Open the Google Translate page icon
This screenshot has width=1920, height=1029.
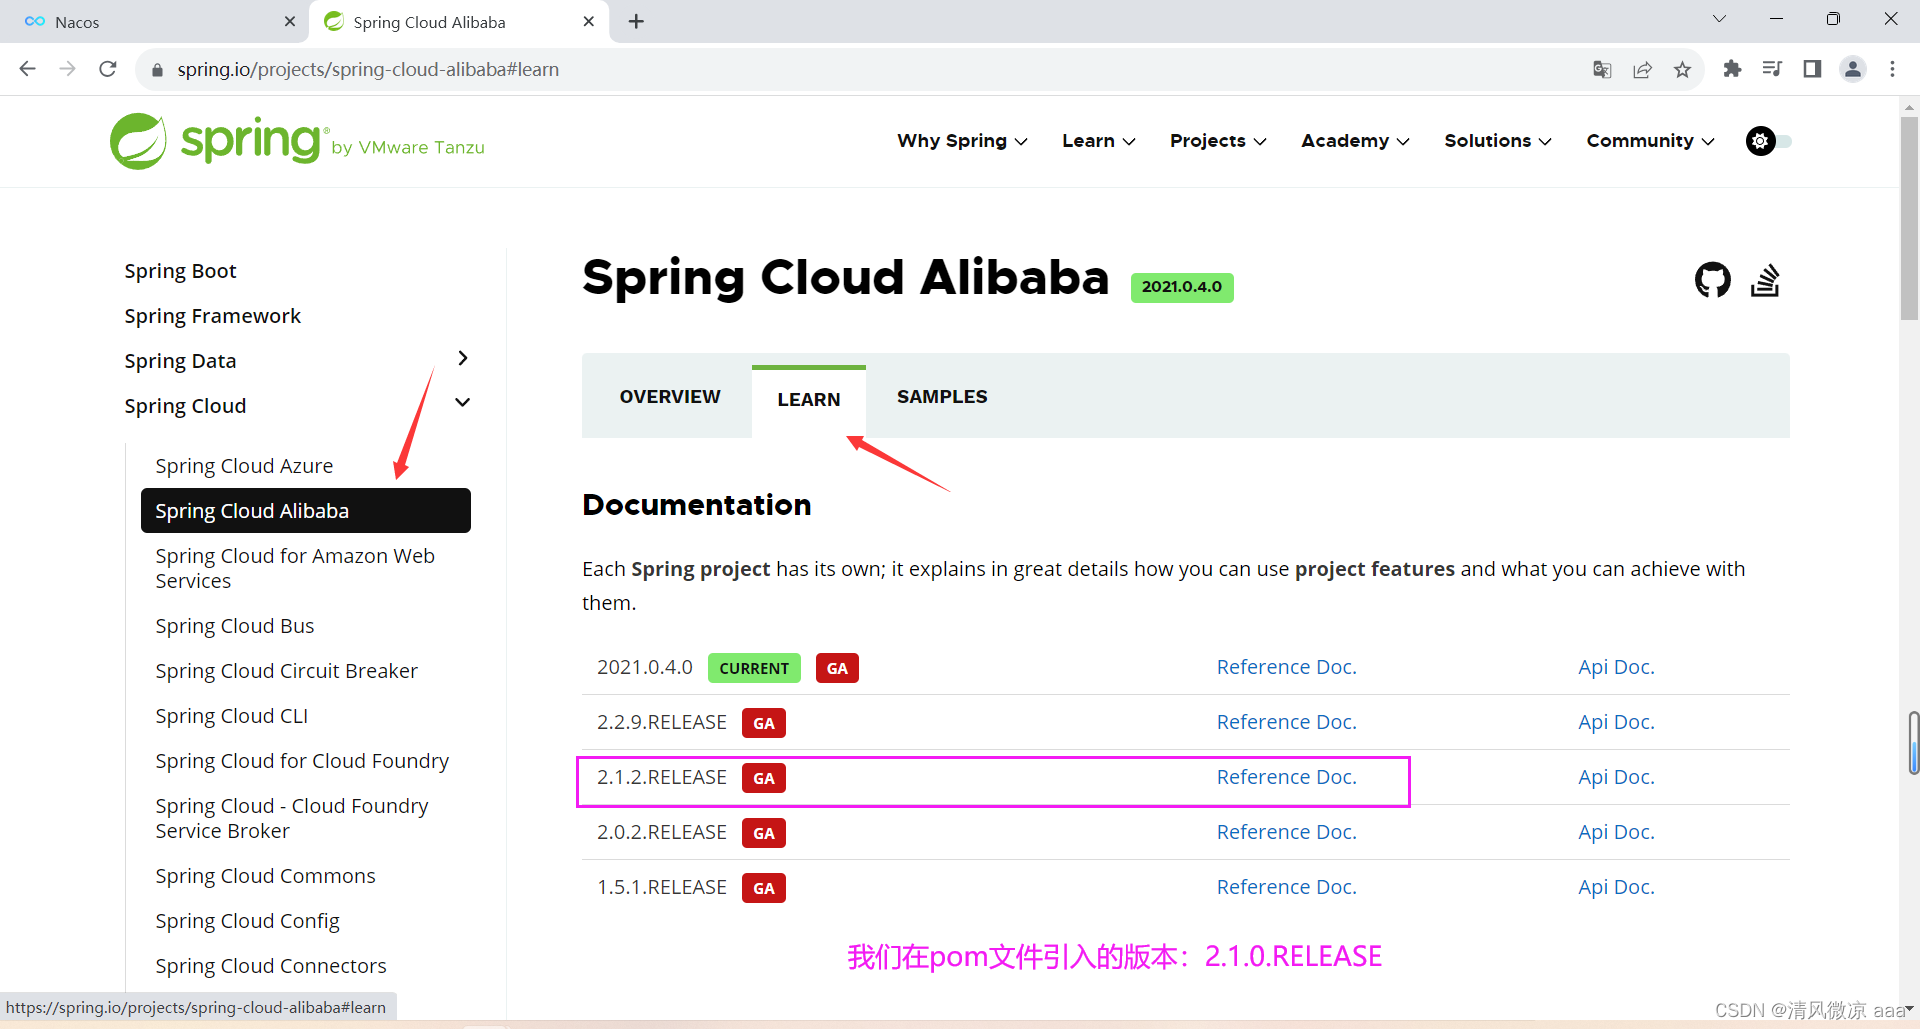[x=1602, y=69]
